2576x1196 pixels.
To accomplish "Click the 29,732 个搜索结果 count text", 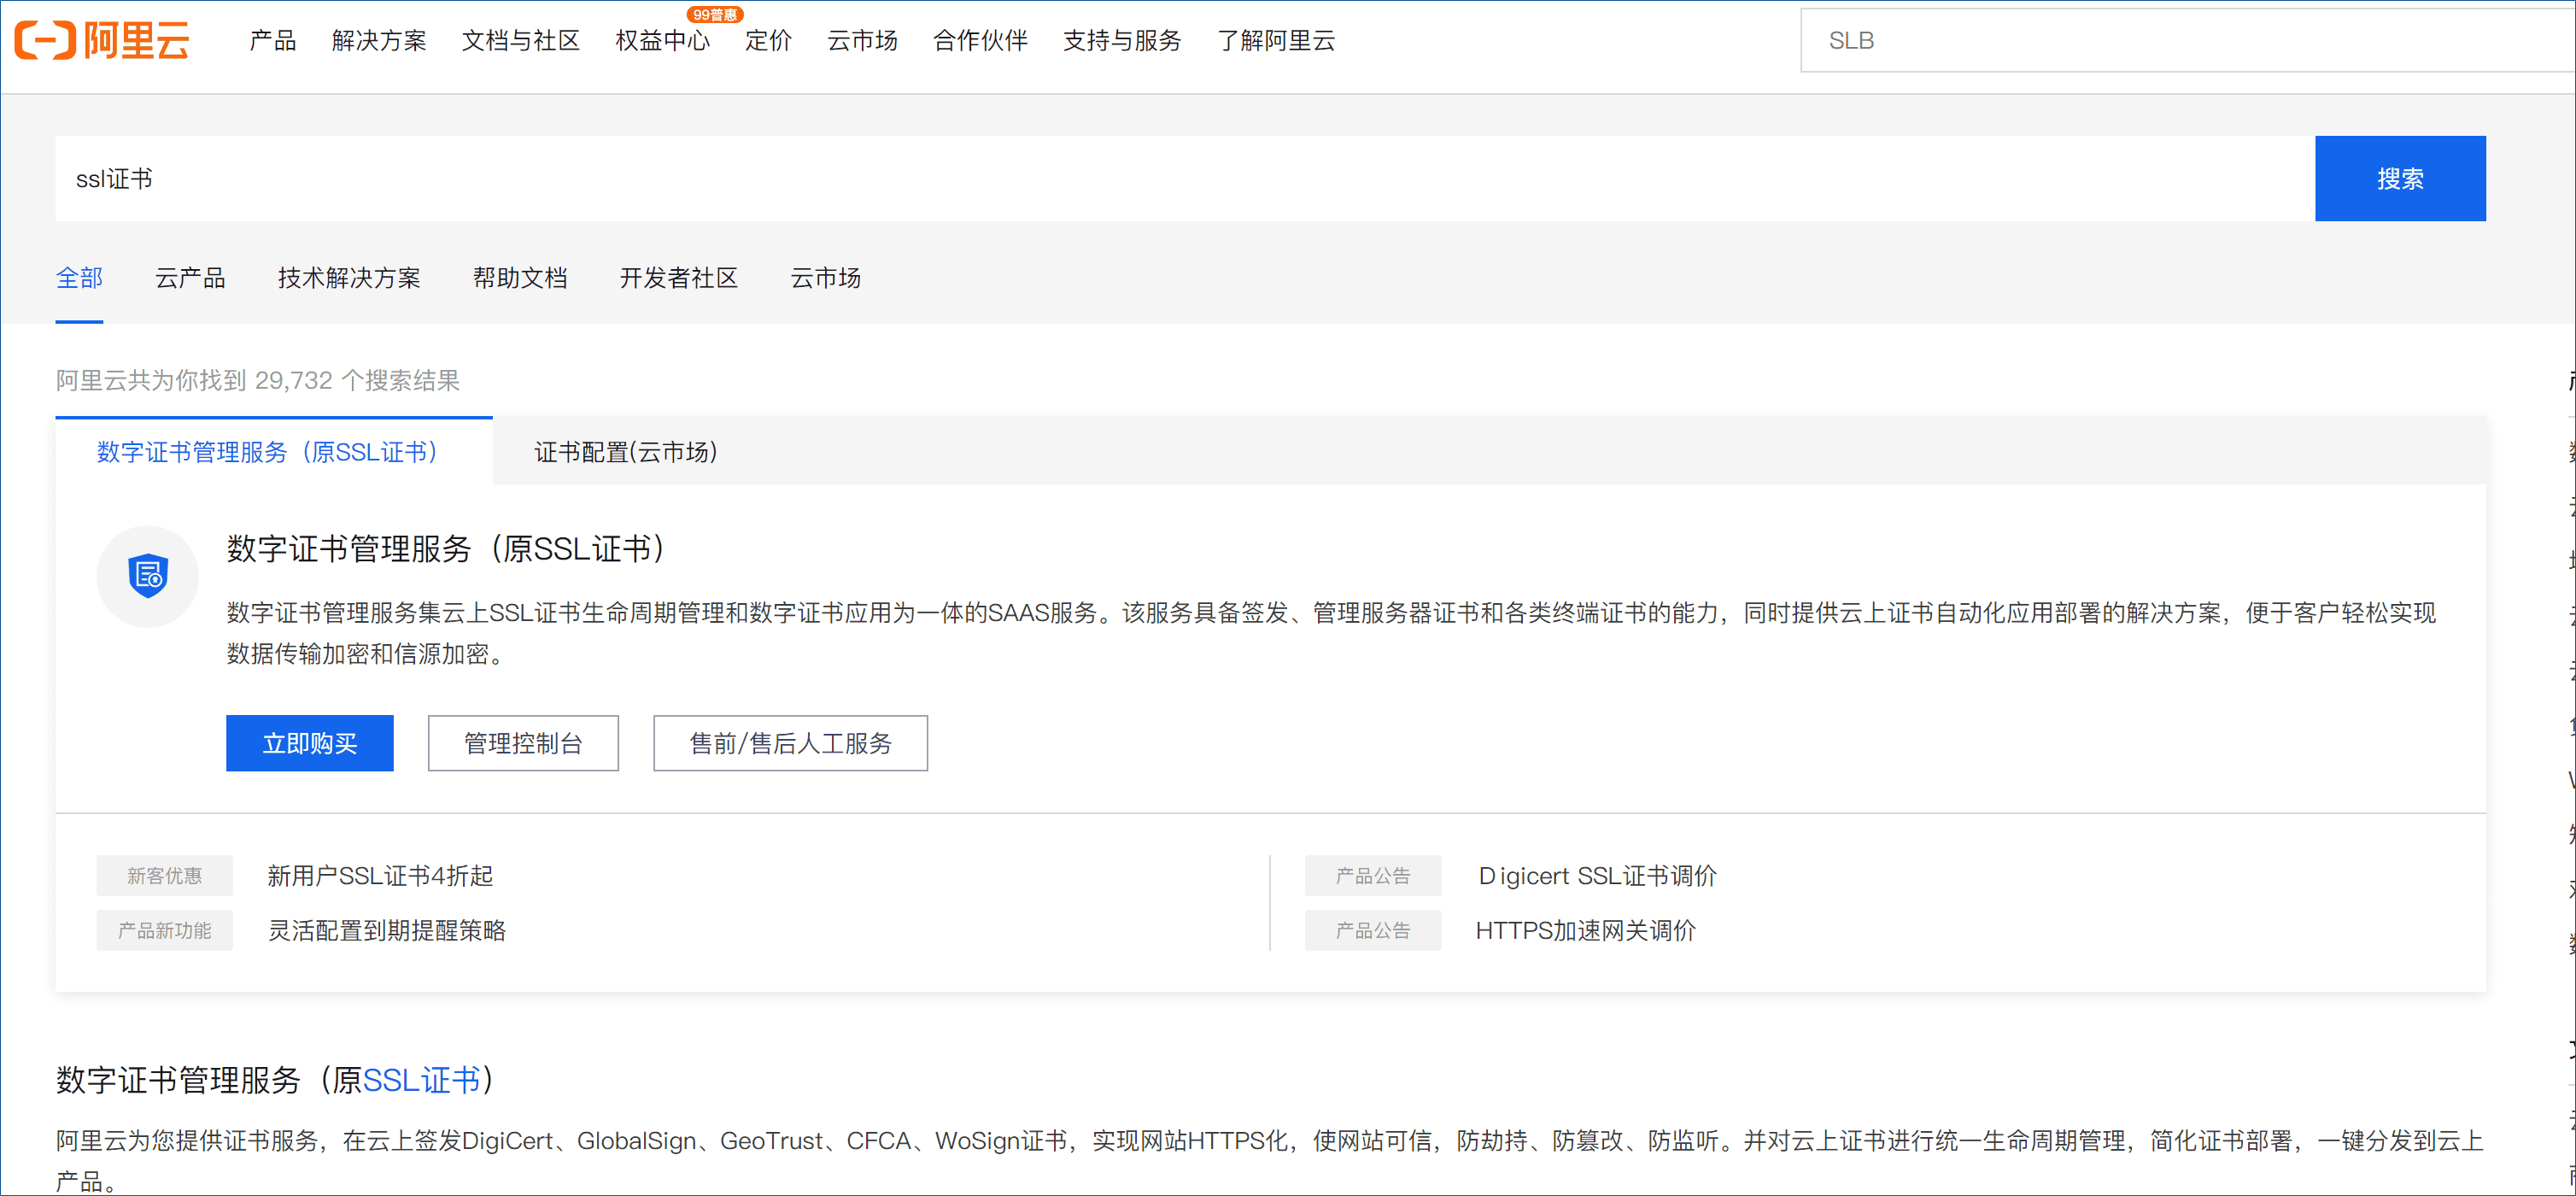I will [357, 380].
